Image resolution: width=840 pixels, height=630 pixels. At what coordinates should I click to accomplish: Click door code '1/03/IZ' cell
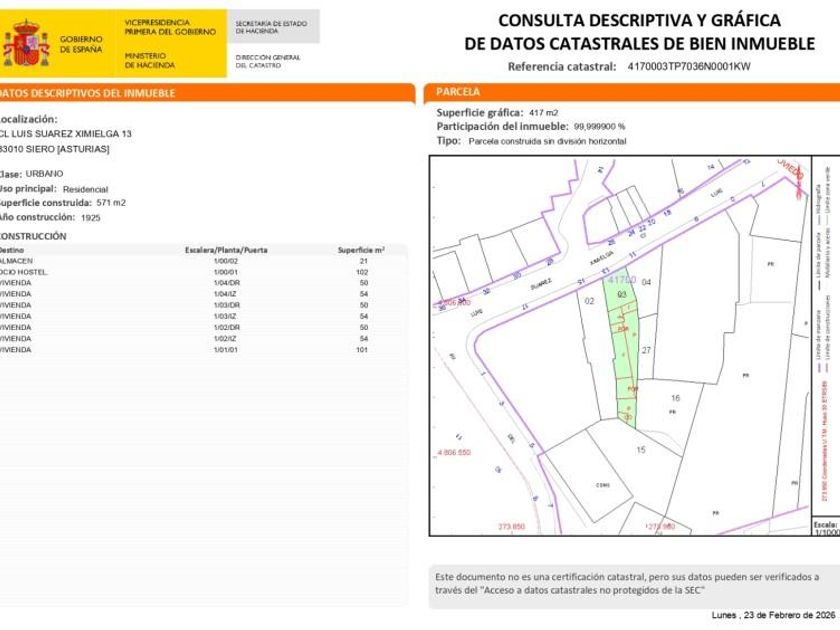226,317
